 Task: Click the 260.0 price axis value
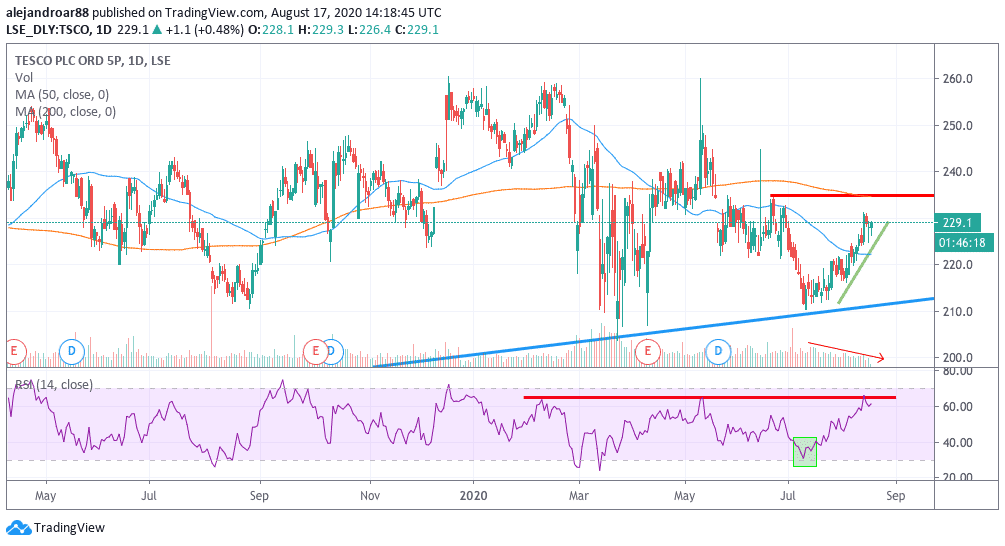click(x=957, y=79)
